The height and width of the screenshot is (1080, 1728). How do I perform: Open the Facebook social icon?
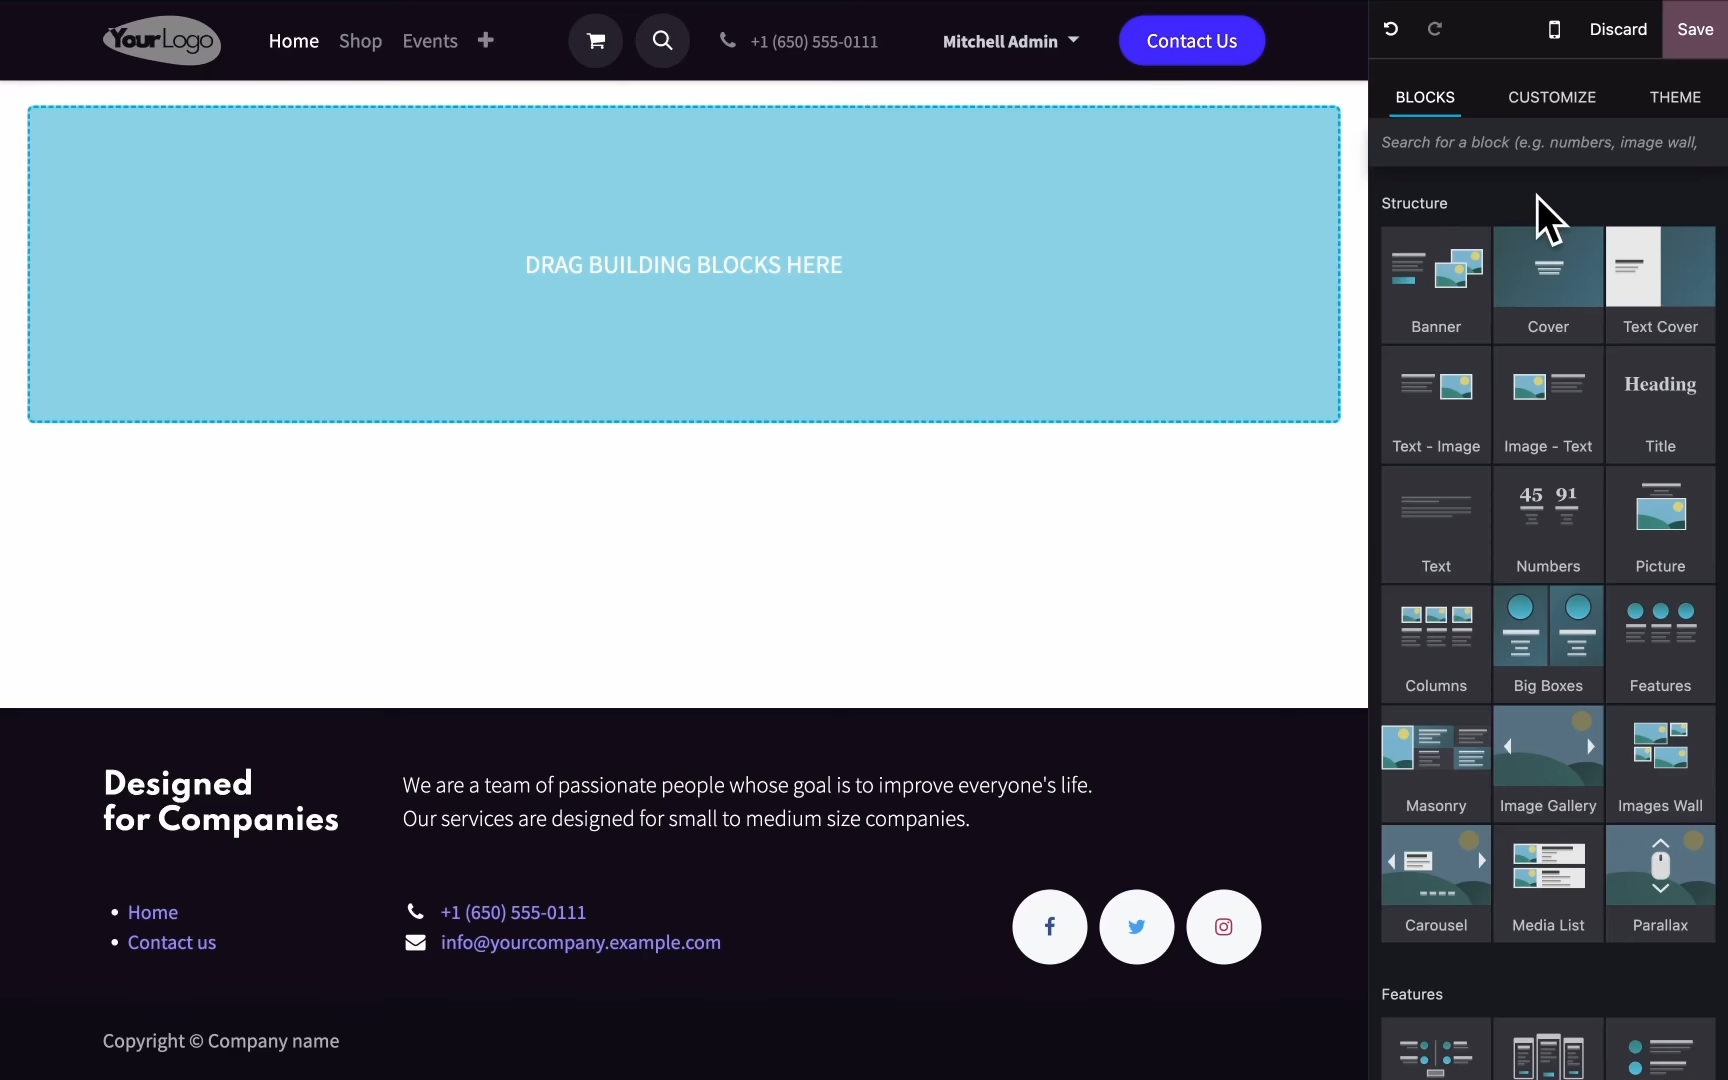[1049, 927]
